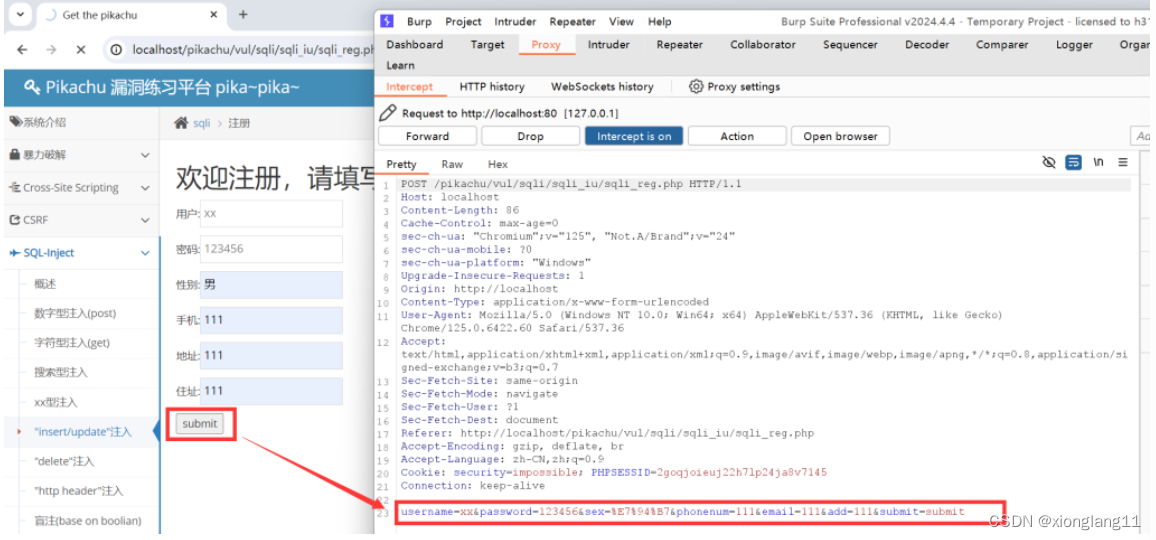Image resolution: width=1156 pixels, height=540 pixels.
Task: Switch to the Dashboard tab
Action: [x=415, y=45]
